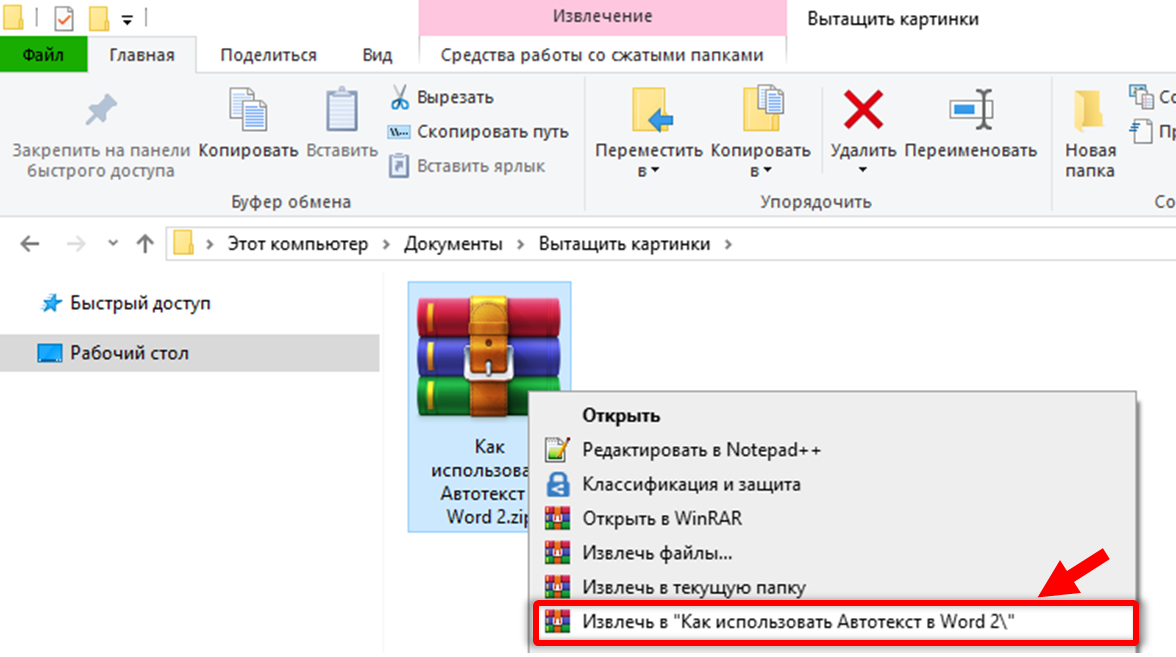Click the Вырезать button label

click(455, 98)
